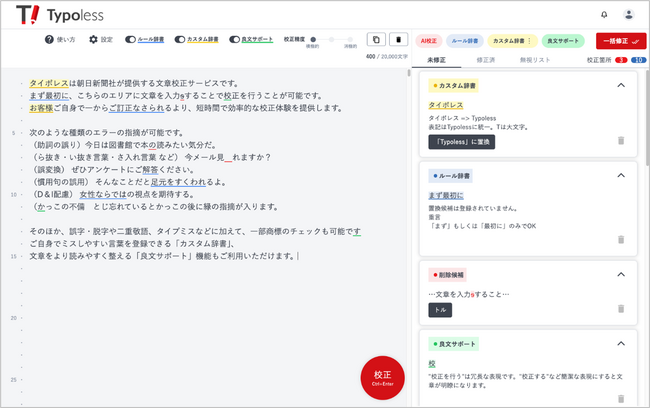Viewport: 650px width, 409px height.
Task: Collapse the 削除候補 card
Action: 620,273
